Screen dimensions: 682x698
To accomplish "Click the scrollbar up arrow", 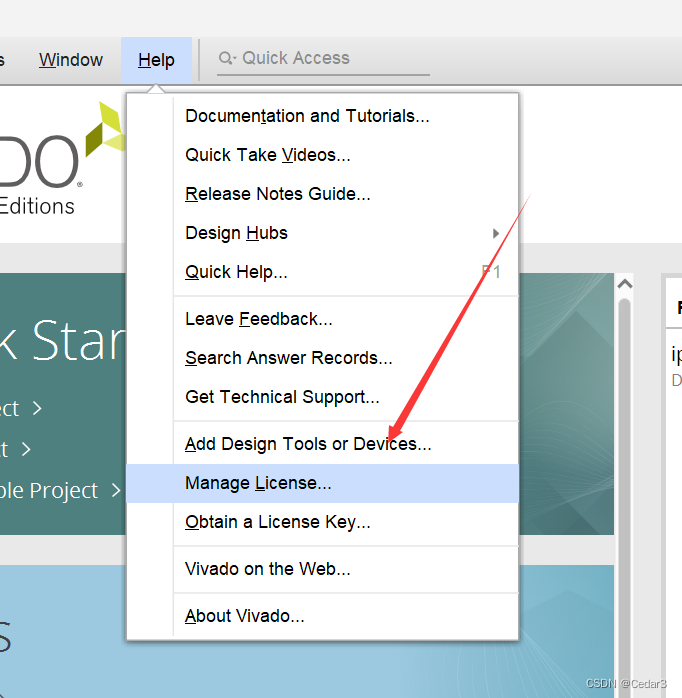I will [625, 284].
